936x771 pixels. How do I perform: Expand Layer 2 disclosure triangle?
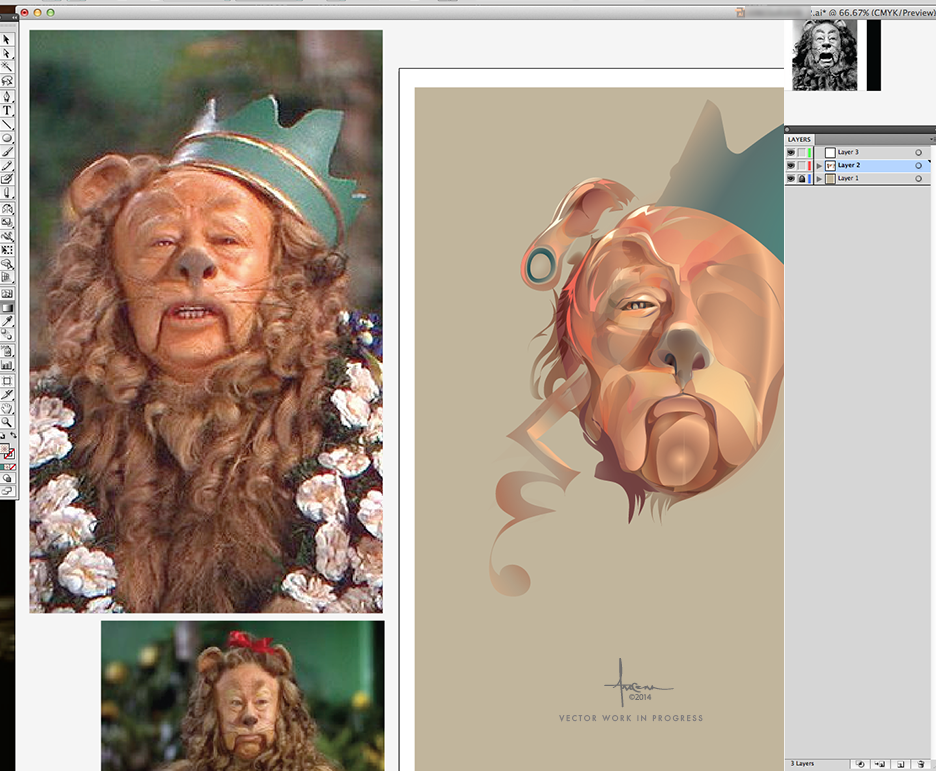(x=819, y=165)
